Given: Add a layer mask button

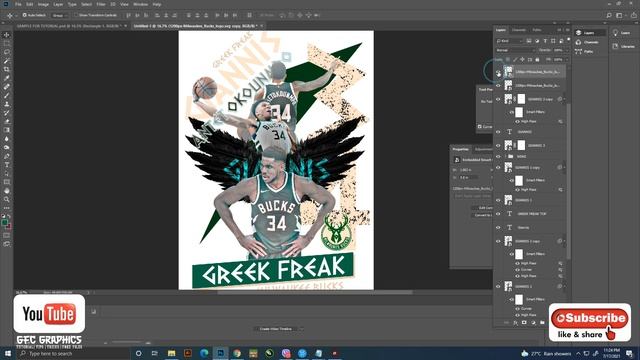Looking at the screenshot, I should click(x=524, y=322).
